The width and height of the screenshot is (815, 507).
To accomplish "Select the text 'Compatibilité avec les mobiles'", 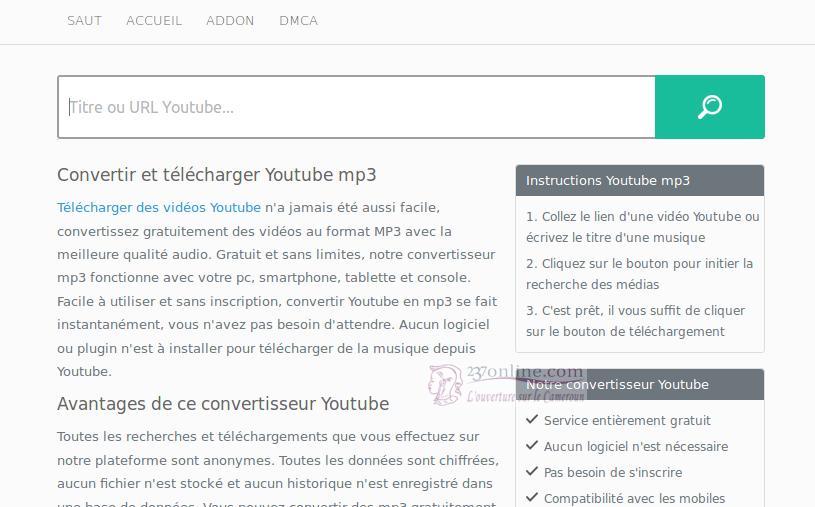I will 634,498.
